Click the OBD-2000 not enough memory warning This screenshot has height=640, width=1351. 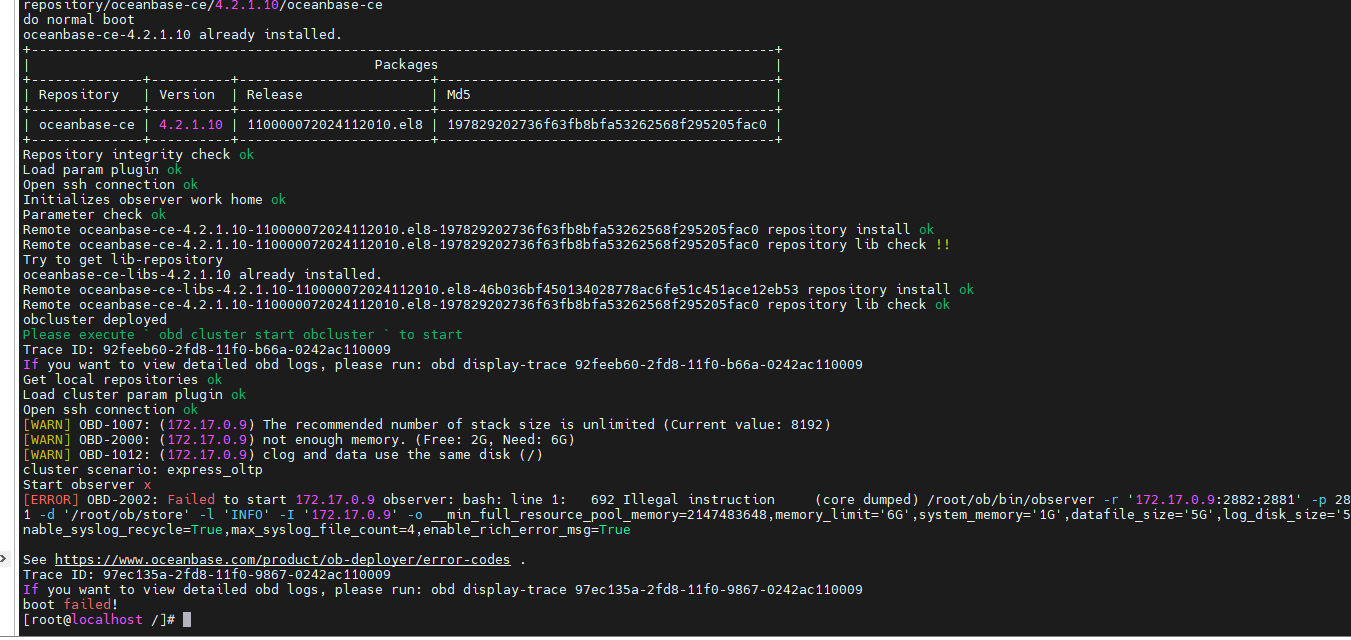click(299, 440)
